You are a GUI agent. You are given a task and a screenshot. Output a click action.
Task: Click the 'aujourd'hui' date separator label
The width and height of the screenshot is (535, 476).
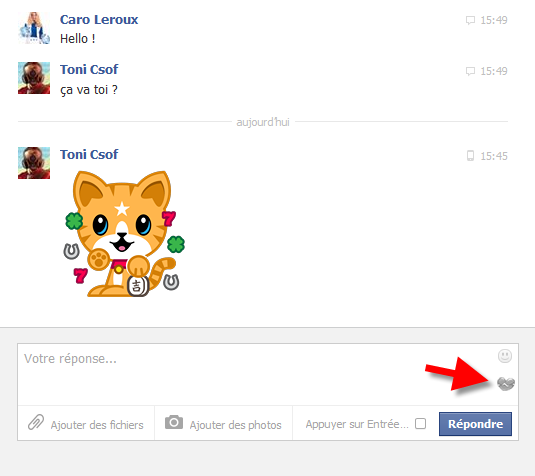[263, 122]
